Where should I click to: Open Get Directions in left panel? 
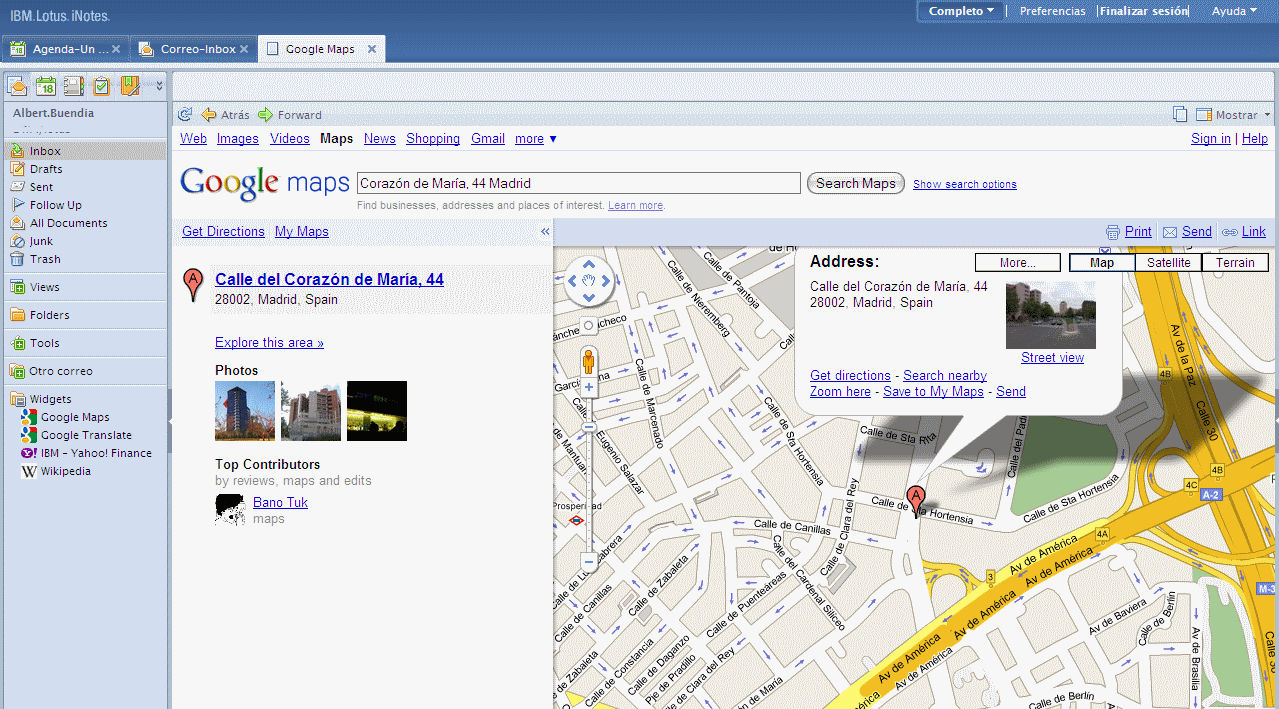coord(223,231)
